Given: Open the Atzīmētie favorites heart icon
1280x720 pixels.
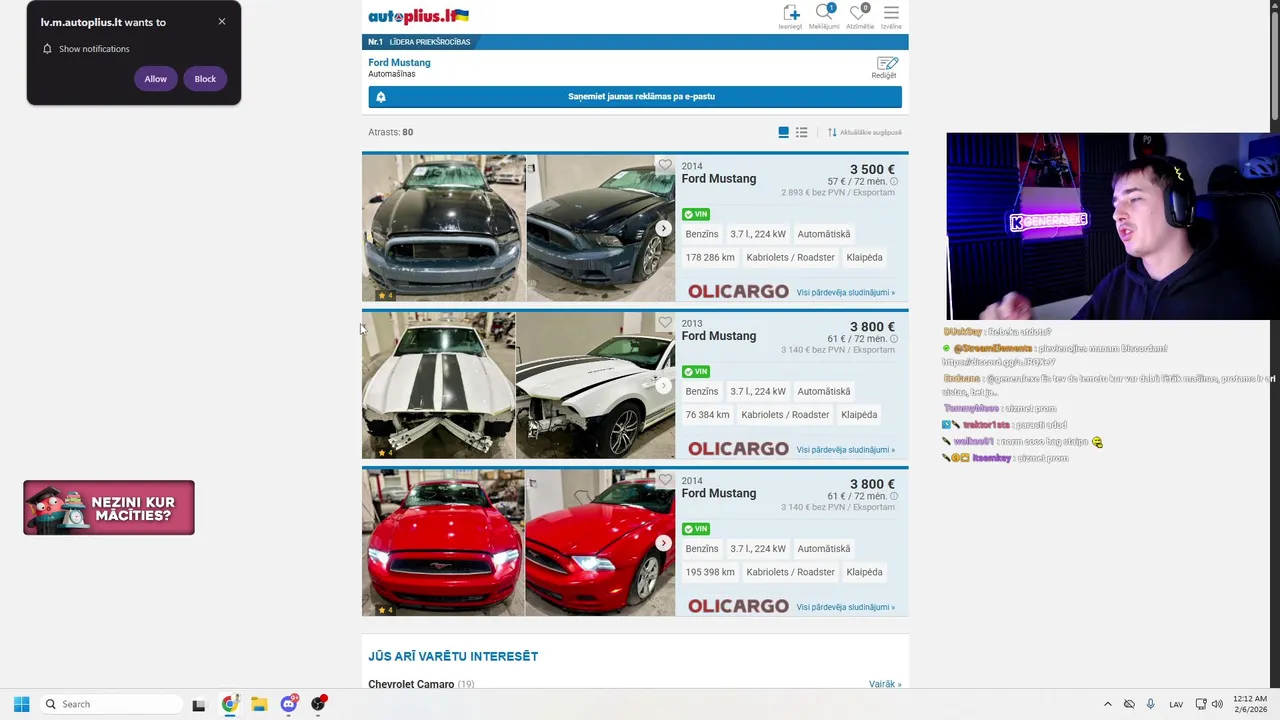Looking at the screenshot, I should click(859, 16).
